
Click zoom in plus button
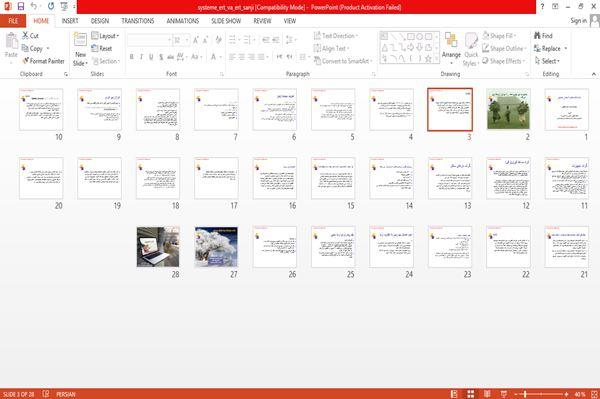pos(566,394)
